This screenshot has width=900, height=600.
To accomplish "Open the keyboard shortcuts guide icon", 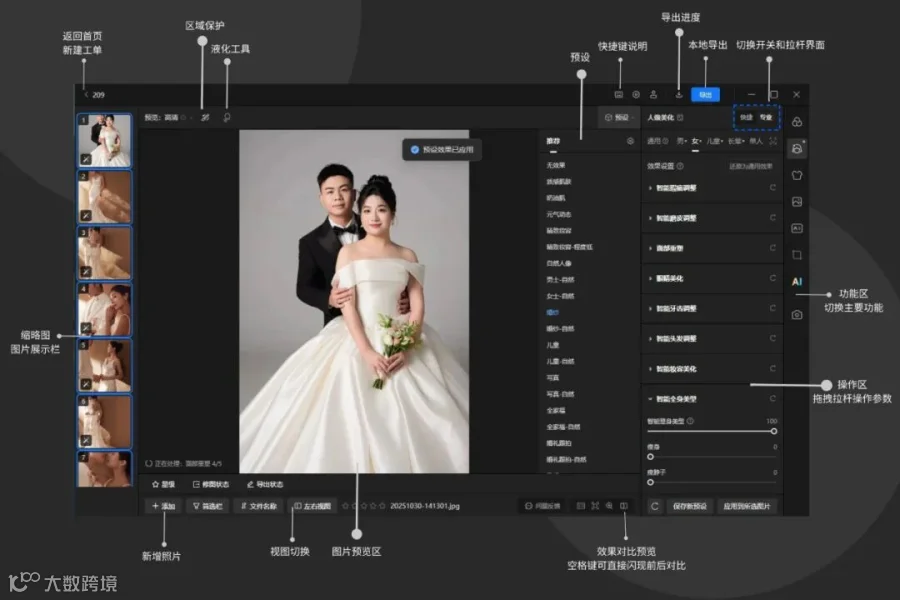I will (x=619, y=95).
